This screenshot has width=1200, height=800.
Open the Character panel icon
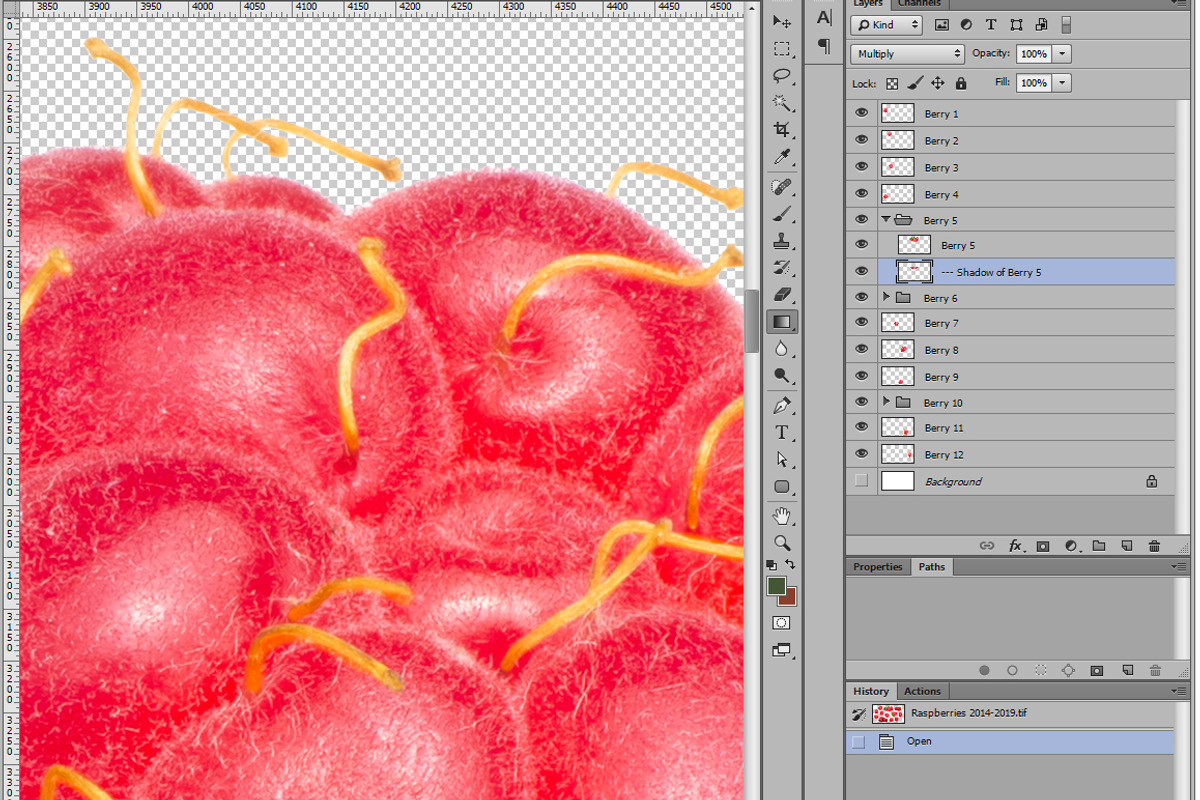click(824, 18)
